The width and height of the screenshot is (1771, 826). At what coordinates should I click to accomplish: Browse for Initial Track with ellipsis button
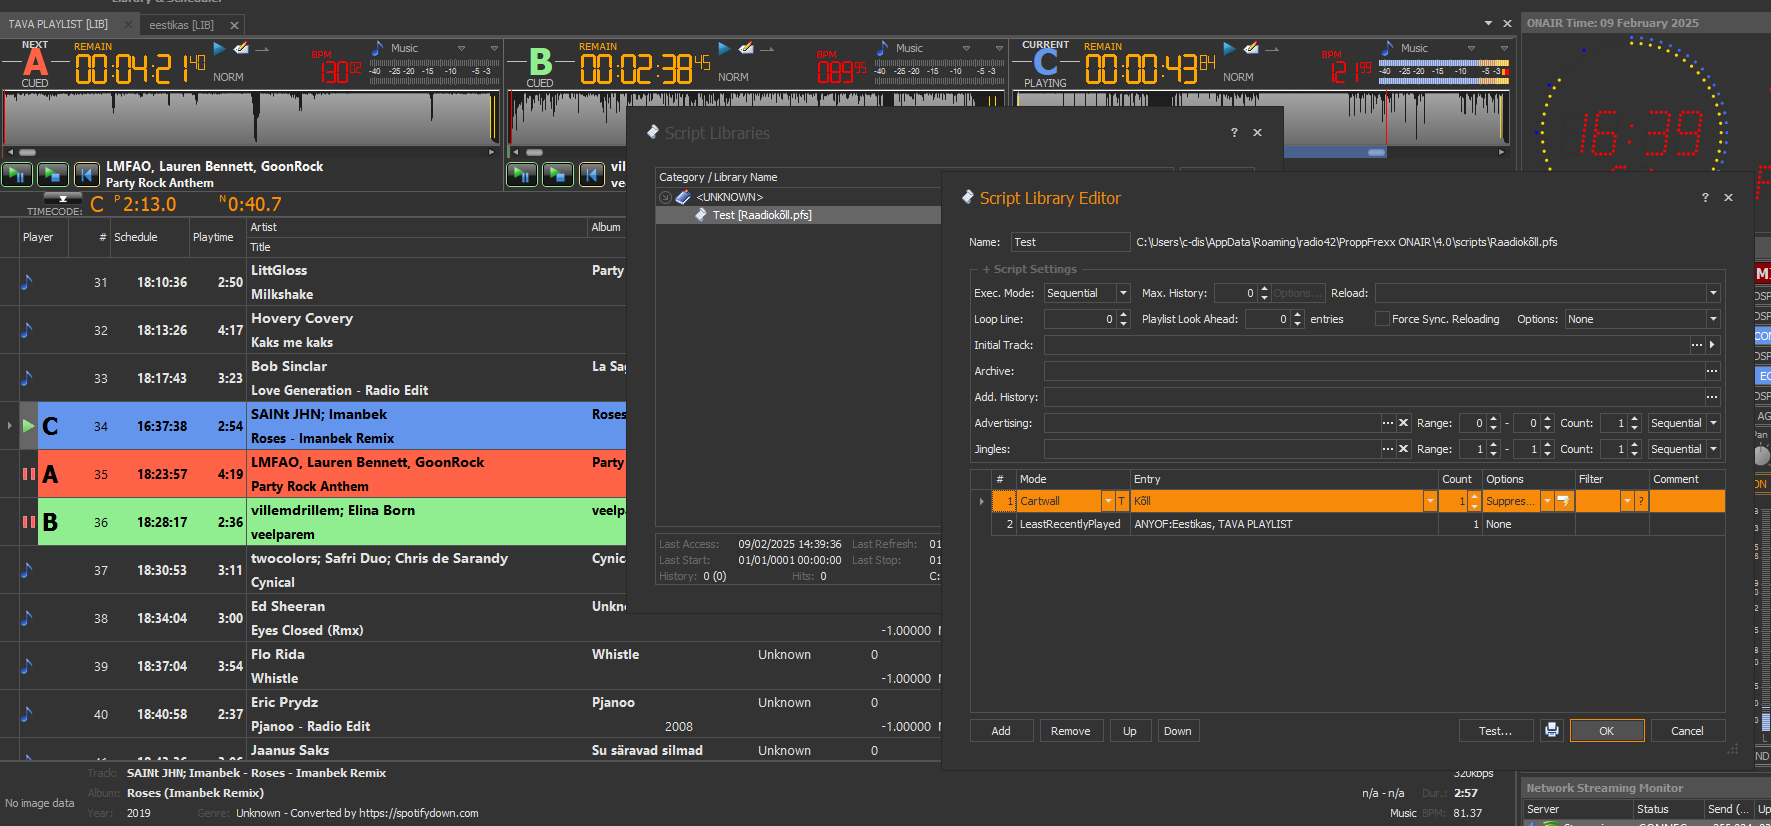pos(1696,345)
